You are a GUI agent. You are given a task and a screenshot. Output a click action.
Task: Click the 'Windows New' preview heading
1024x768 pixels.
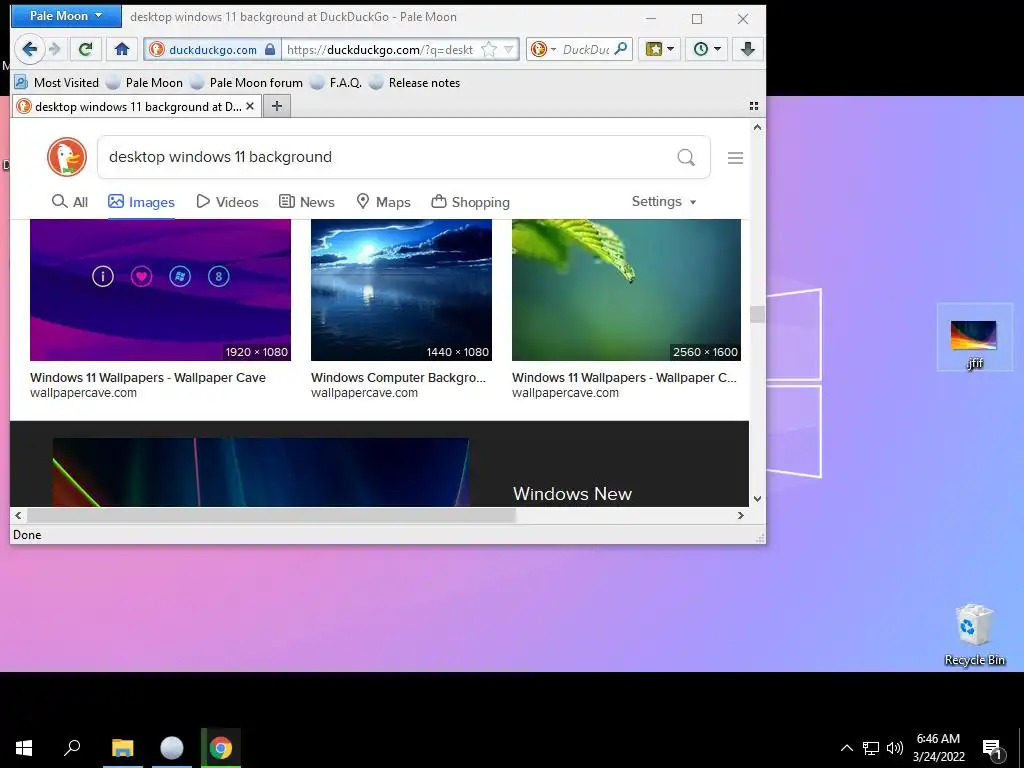[x=572, y=494]
